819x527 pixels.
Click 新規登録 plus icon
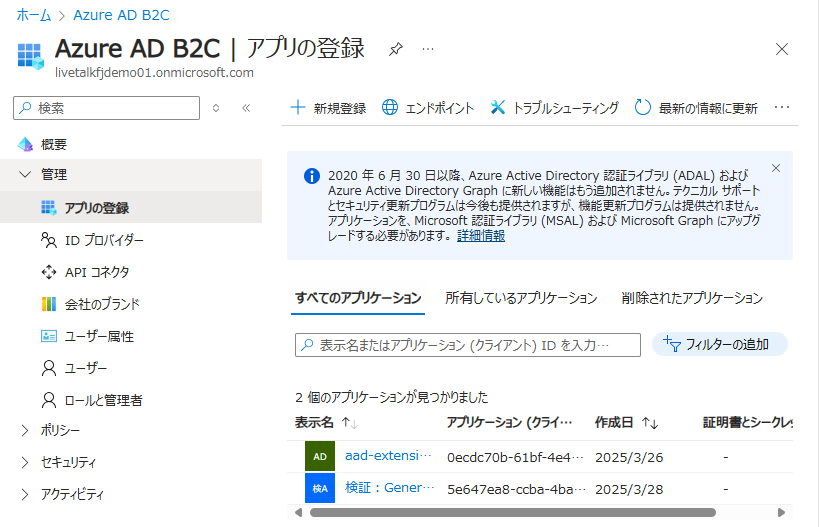pyautogui.click(x=298, y=108)
